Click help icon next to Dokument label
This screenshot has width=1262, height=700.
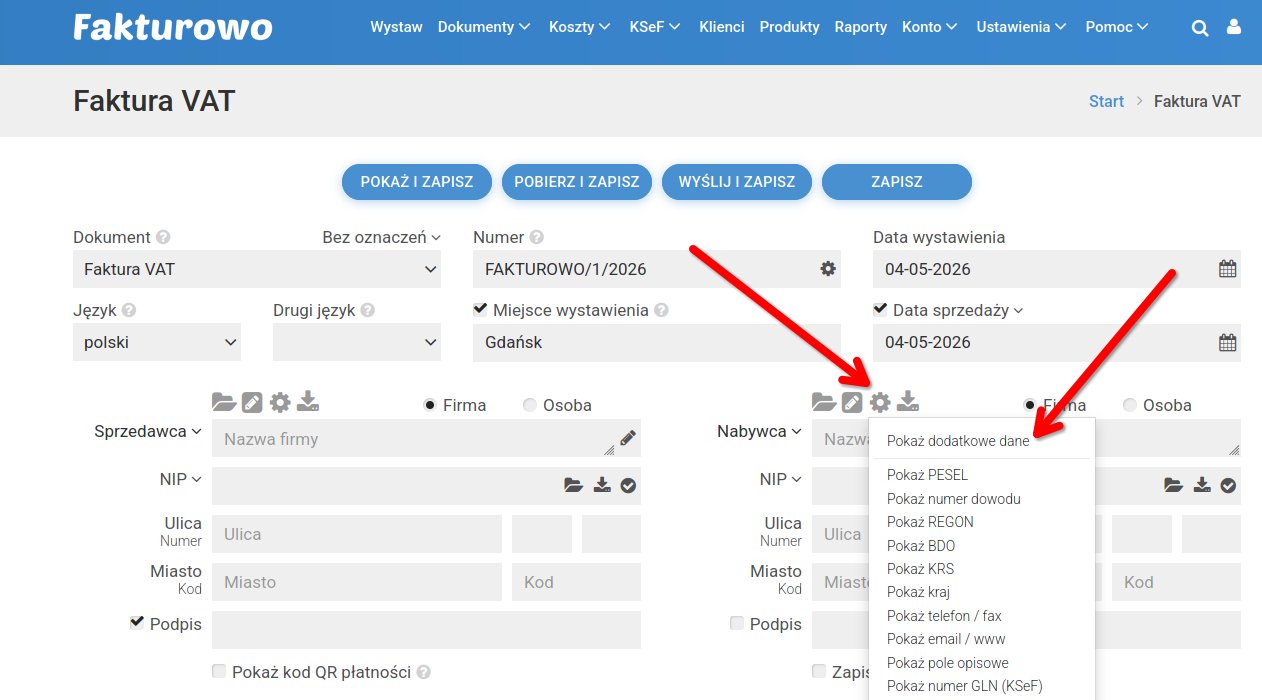[x=163, y=238]
